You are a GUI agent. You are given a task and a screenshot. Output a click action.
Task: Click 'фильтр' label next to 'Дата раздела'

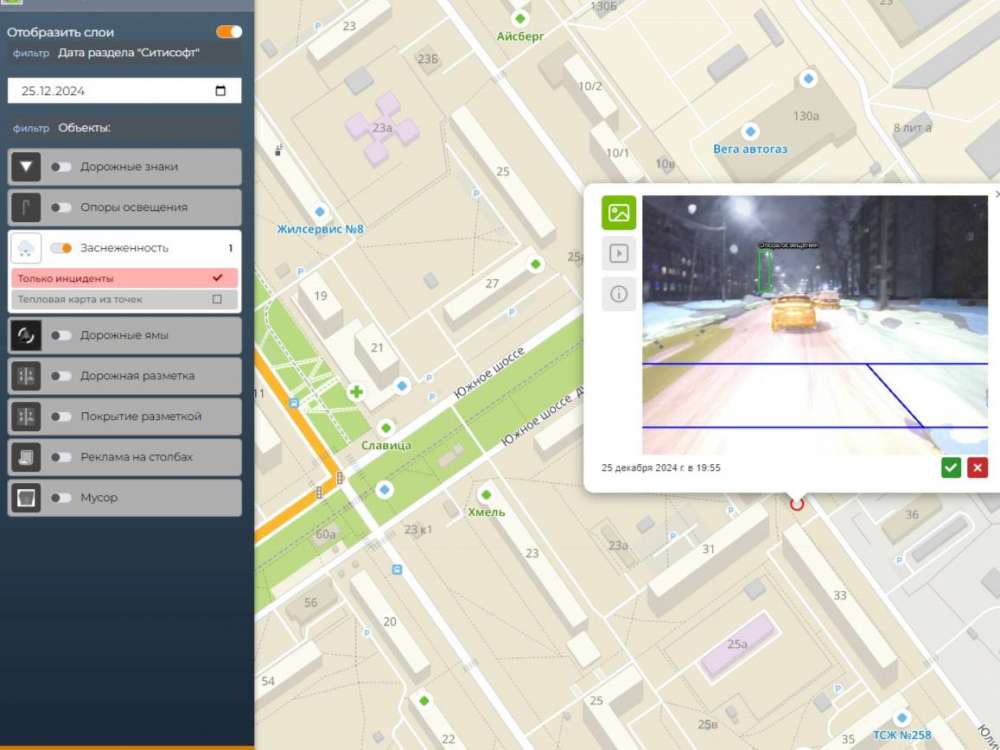point(30,53)
